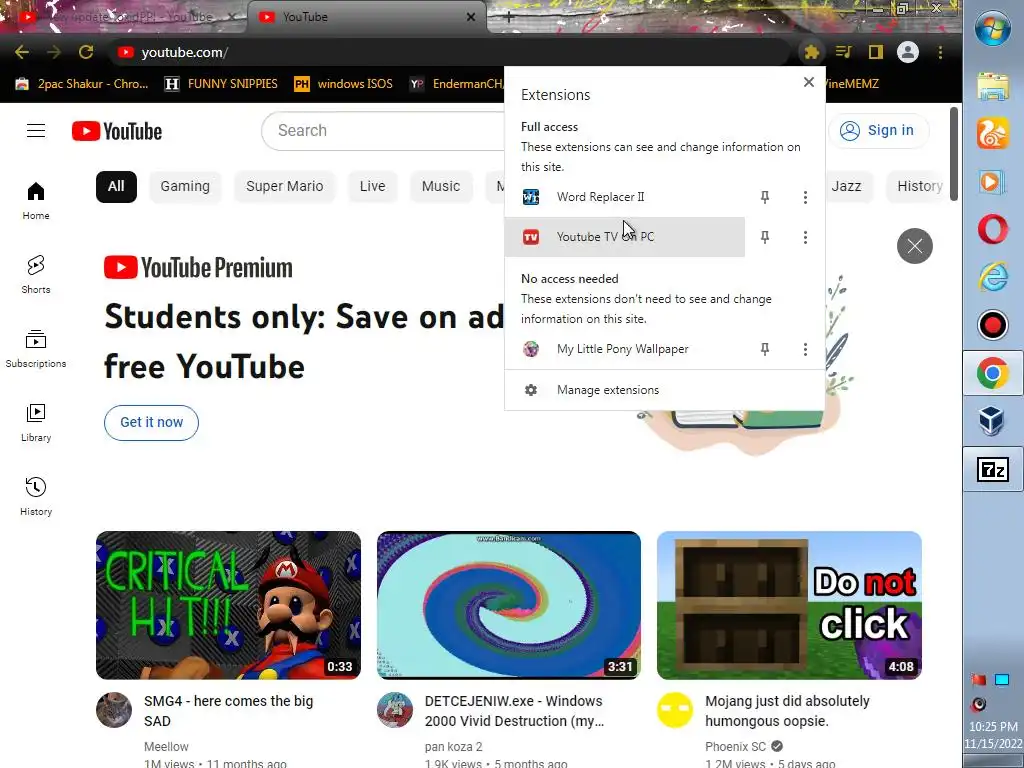
Task: Open History in YouTube sidebar
Action: [36, 496]
